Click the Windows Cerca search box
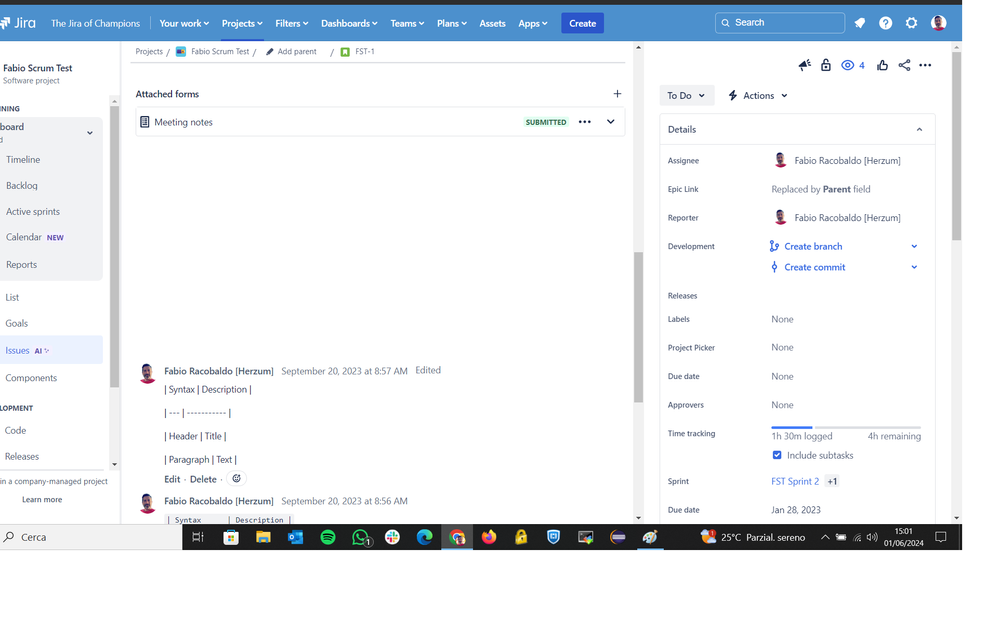The width and height of the screenshot is (998, 624). (91, 537)
